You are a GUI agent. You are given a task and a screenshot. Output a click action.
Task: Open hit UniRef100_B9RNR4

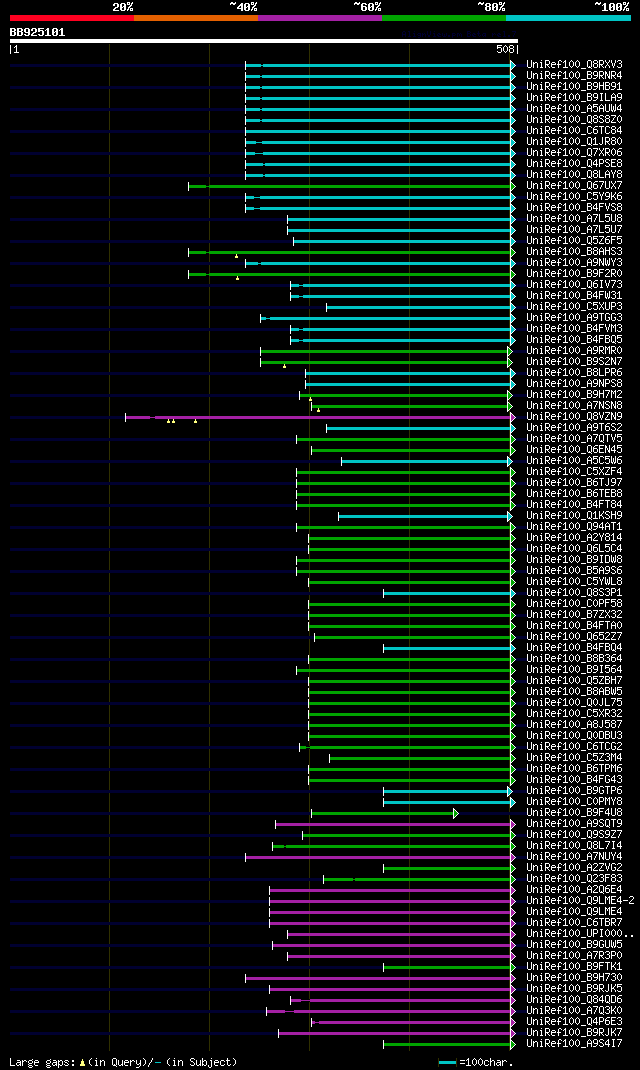[574, 76]
